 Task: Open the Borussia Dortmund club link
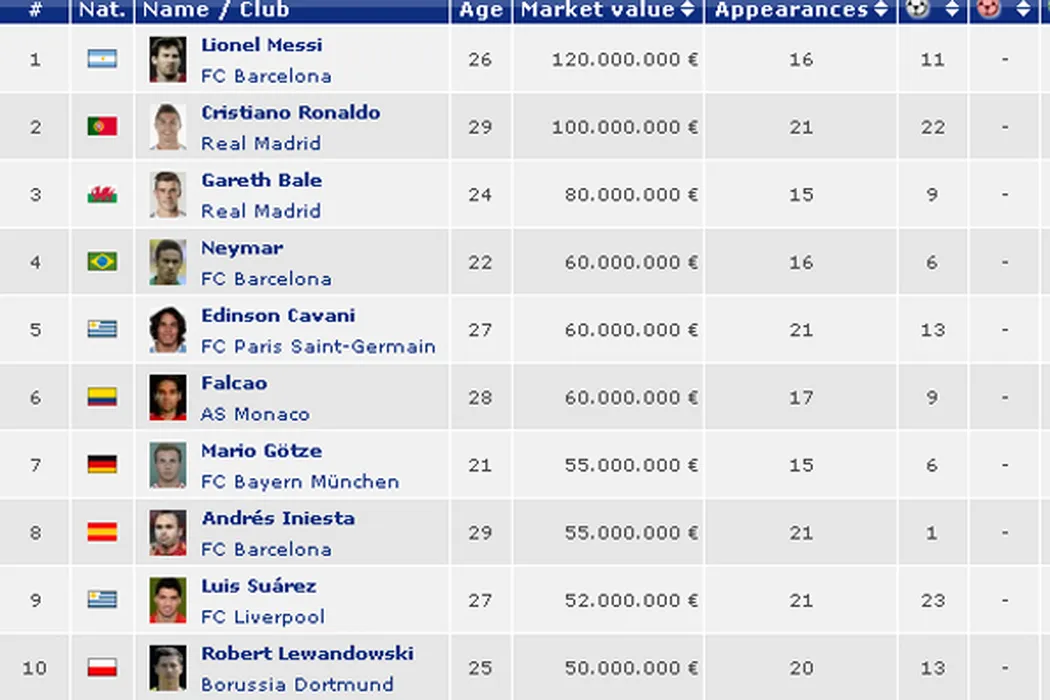297,685
